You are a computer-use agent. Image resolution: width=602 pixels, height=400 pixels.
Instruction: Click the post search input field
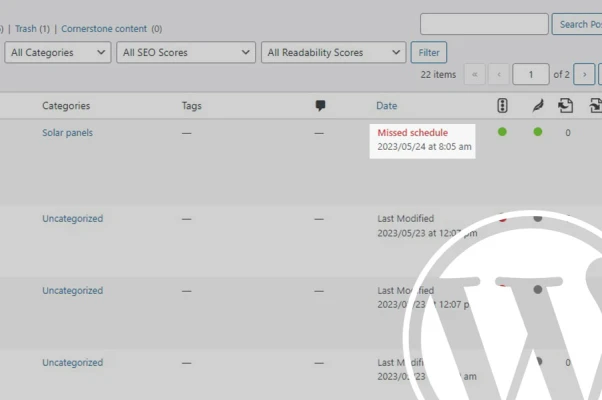(x=484, y=24)
